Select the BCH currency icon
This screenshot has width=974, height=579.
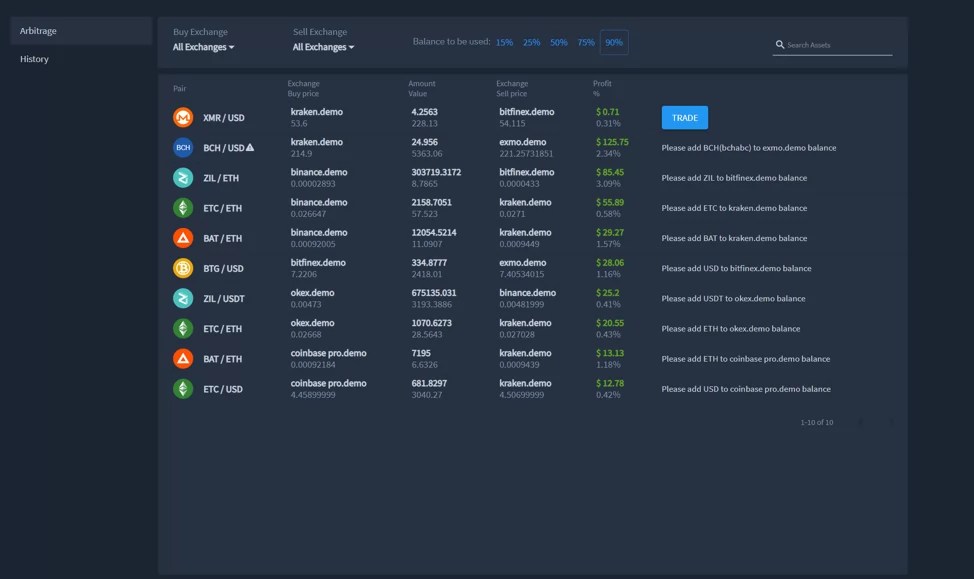183,147
